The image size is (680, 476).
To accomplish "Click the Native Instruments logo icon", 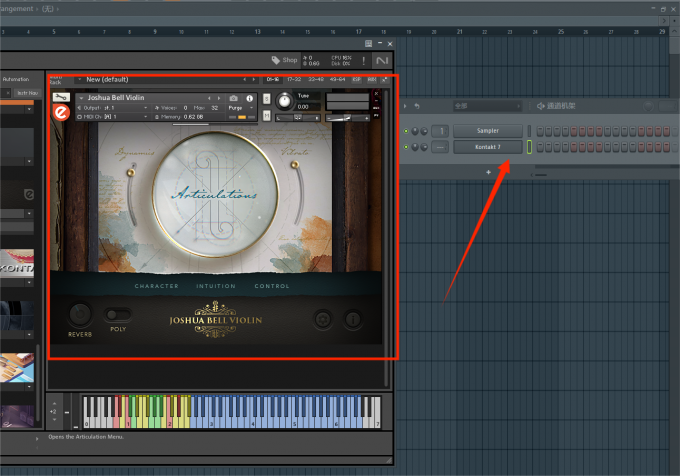I will [x=380, y=60].
